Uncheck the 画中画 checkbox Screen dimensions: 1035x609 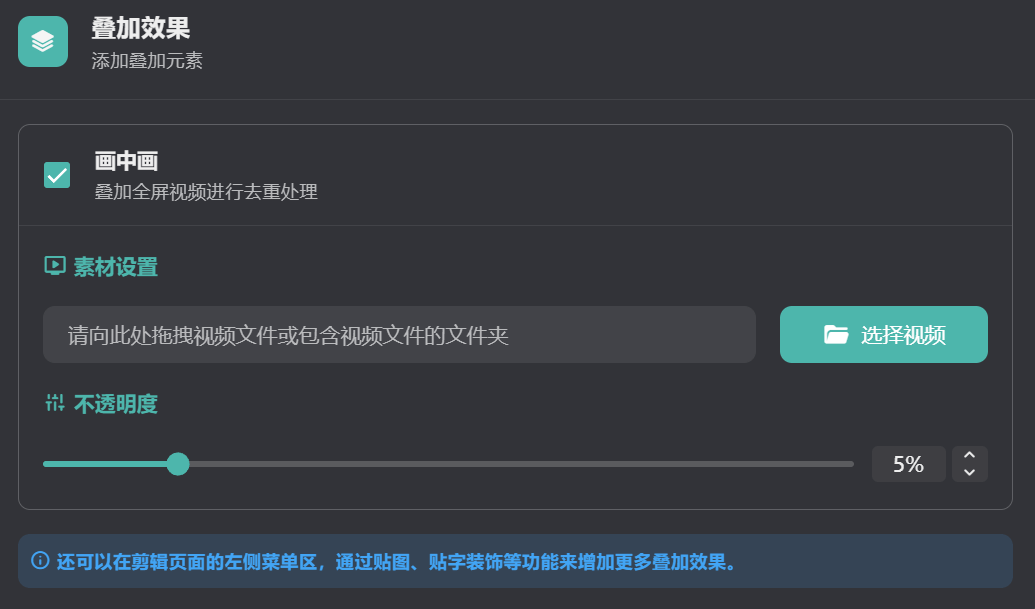pos(57,175)
